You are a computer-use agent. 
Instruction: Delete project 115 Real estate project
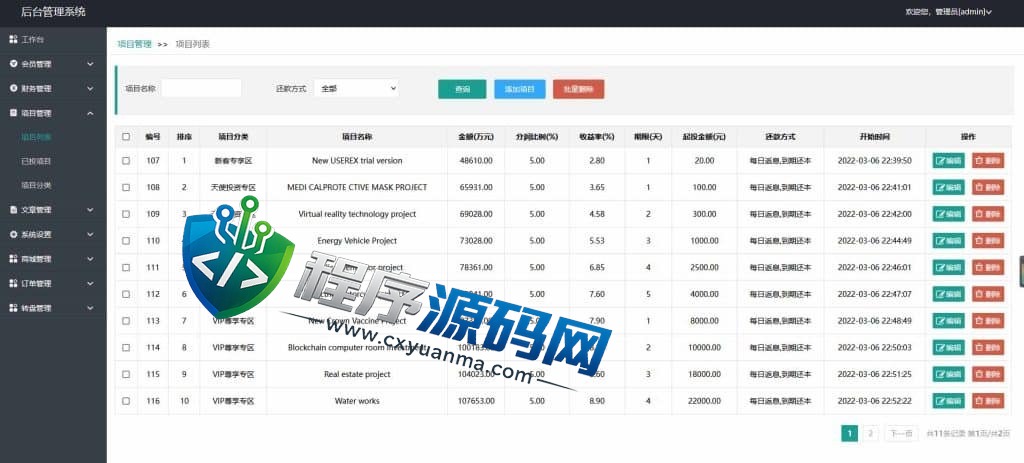point(988,374)
